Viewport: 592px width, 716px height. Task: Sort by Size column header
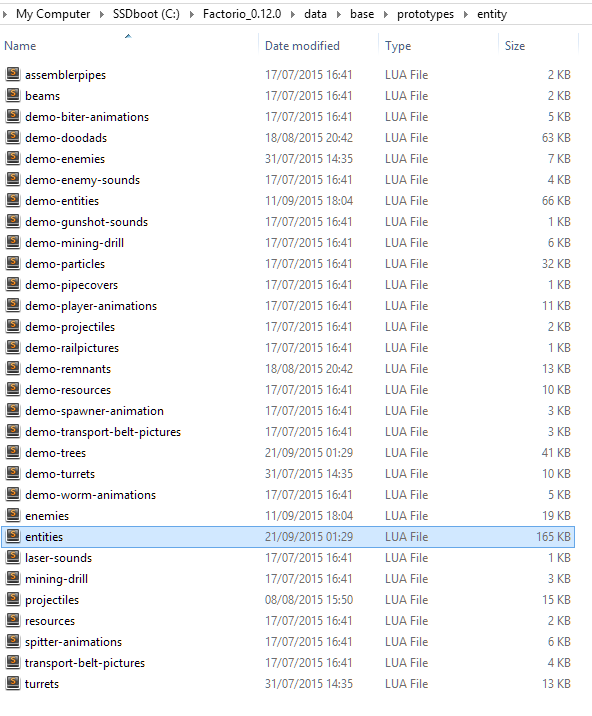(x=515, y=46)
